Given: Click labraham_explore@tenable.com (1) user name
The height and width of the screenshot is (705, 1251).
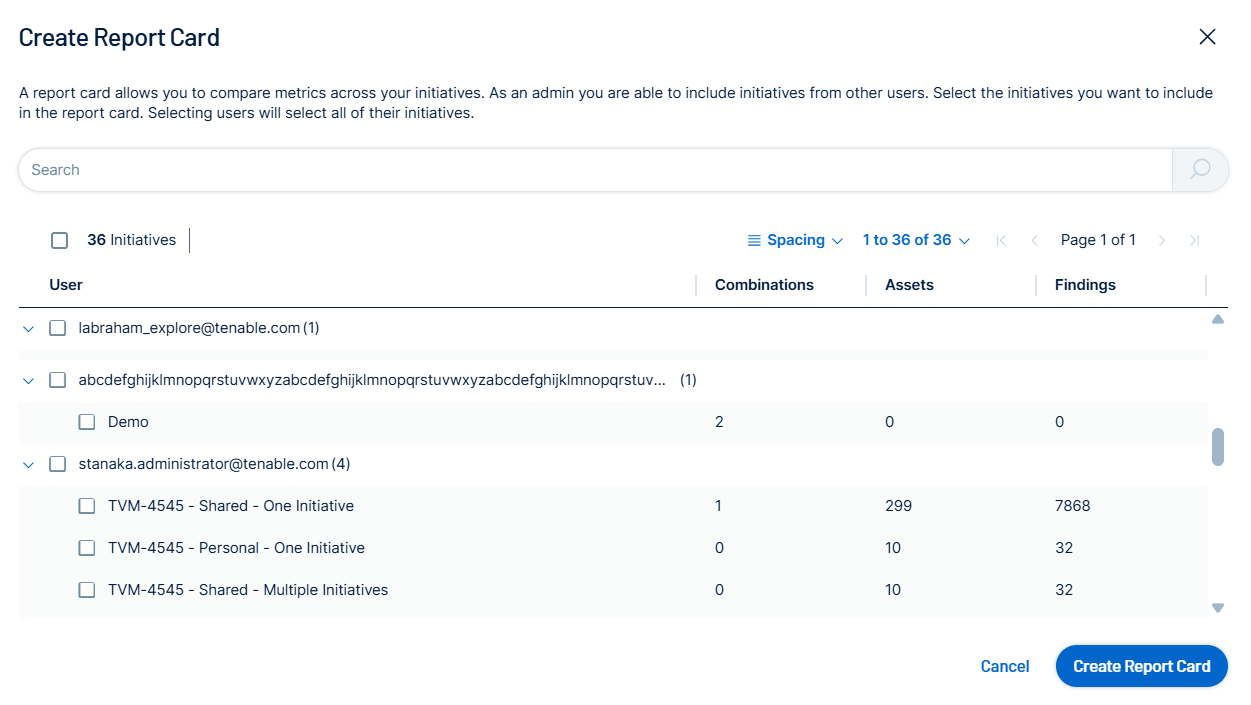Looking at the screenshot, I should tap(199, 328).
